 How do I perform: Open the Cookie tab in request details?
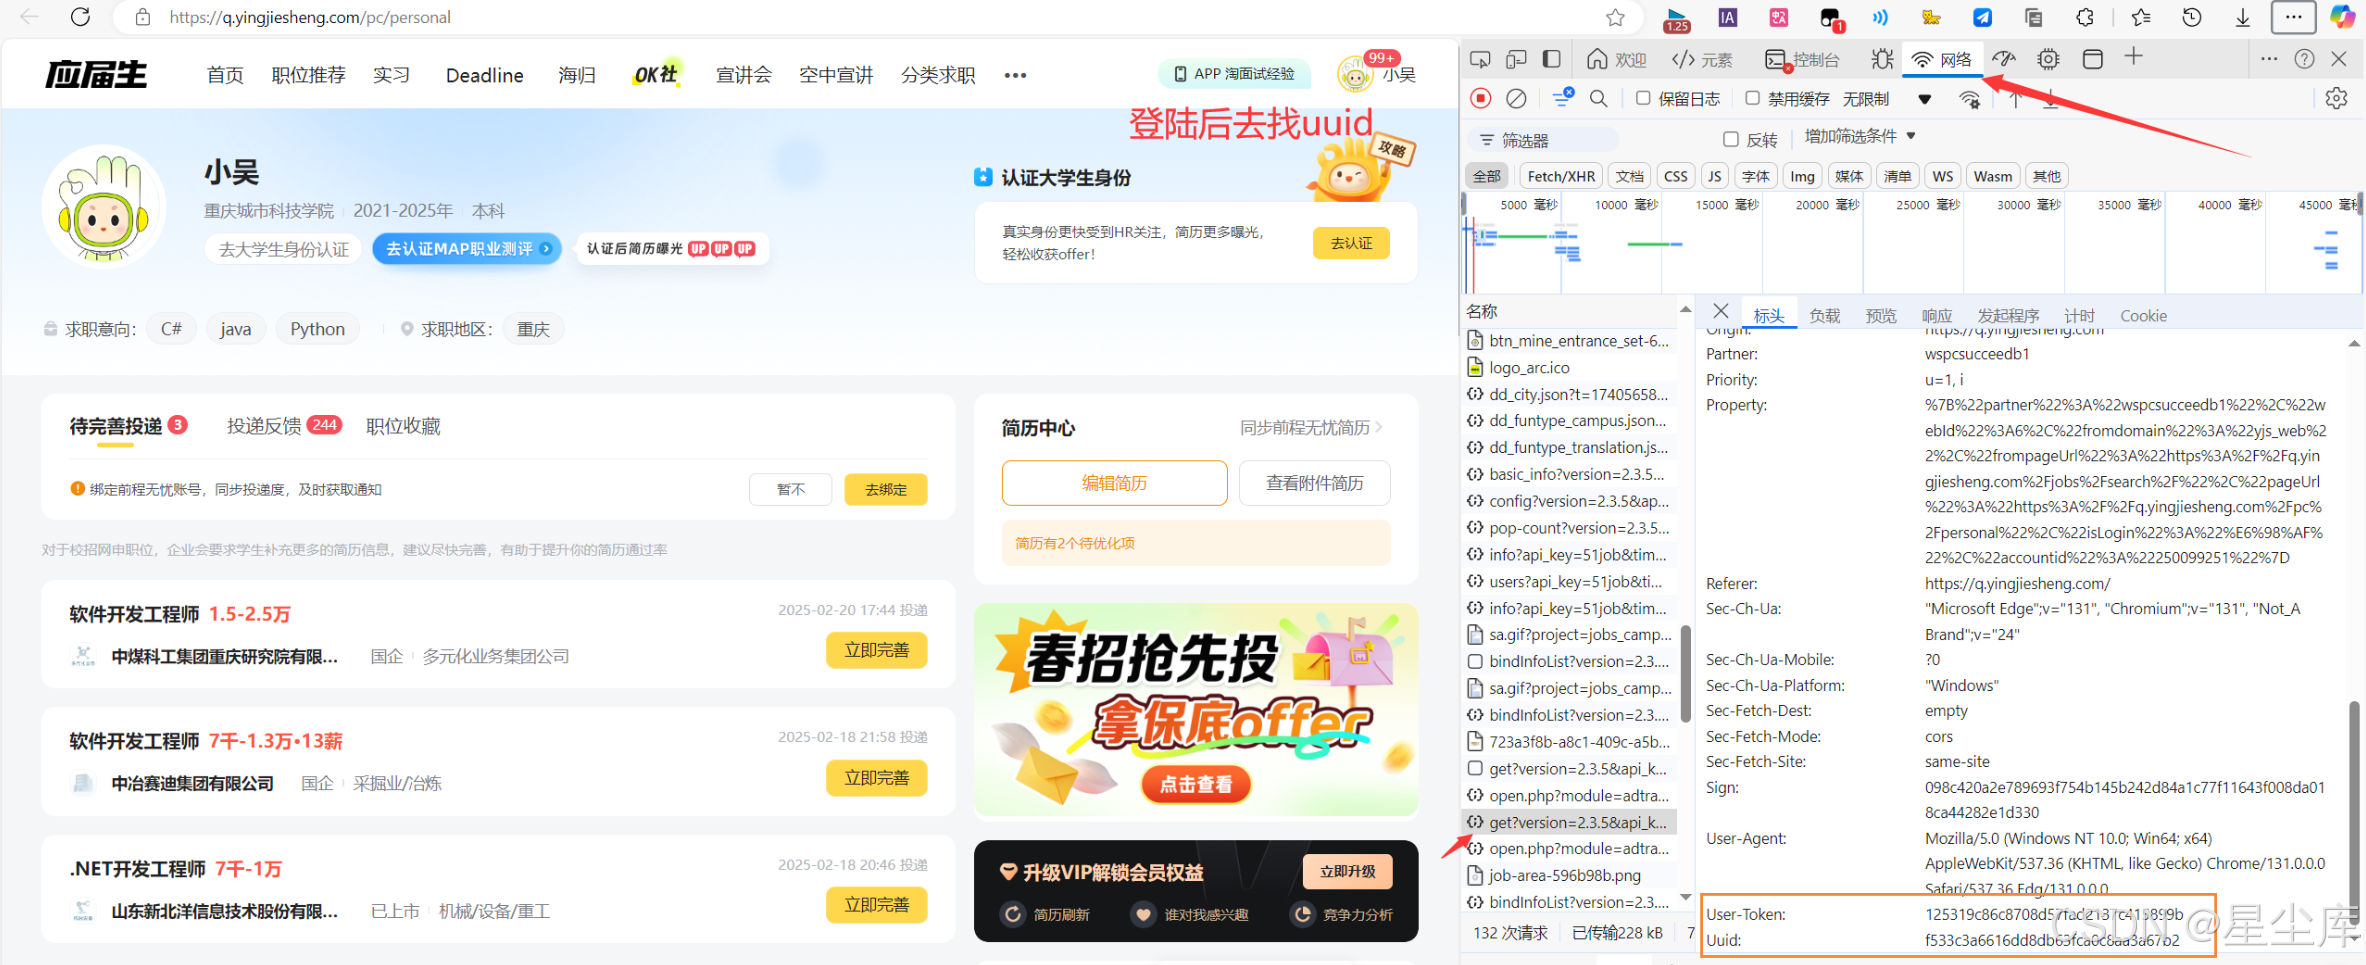click(2143, 315)
